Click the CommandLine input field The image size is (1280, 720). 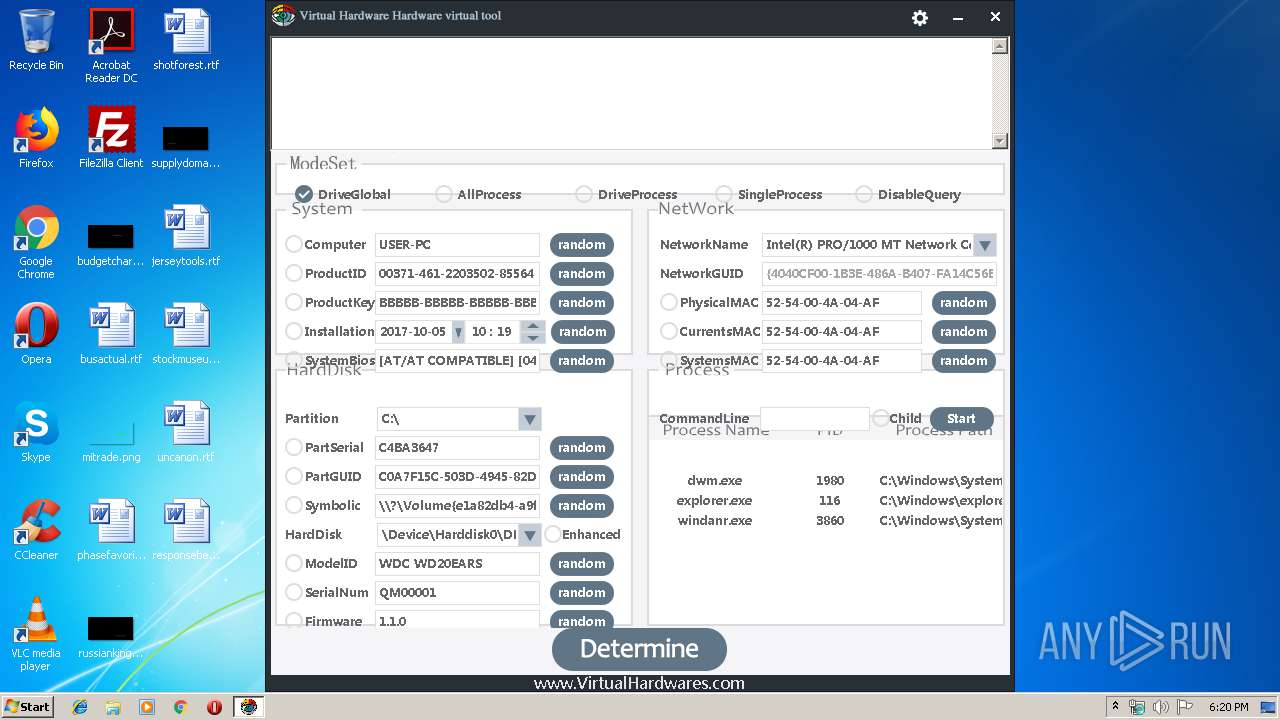815,419
